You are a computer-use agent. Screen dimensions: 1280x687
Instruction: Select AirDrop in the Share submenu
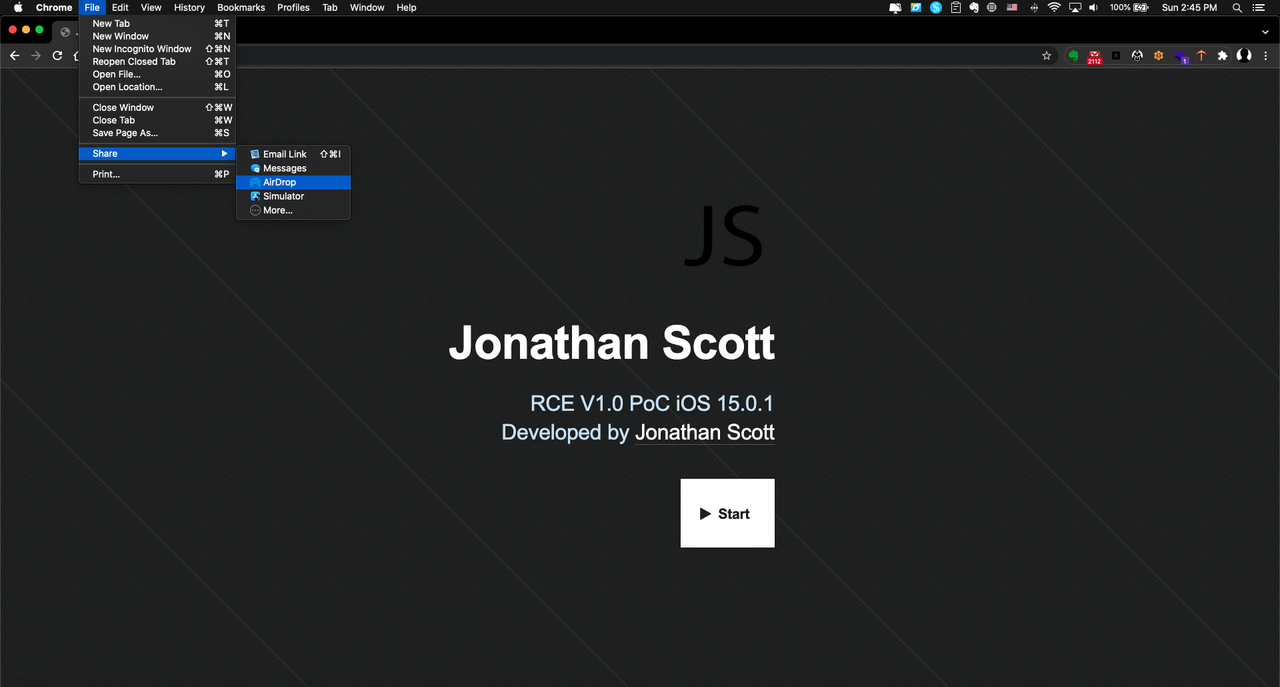click(x=293, y=182)
